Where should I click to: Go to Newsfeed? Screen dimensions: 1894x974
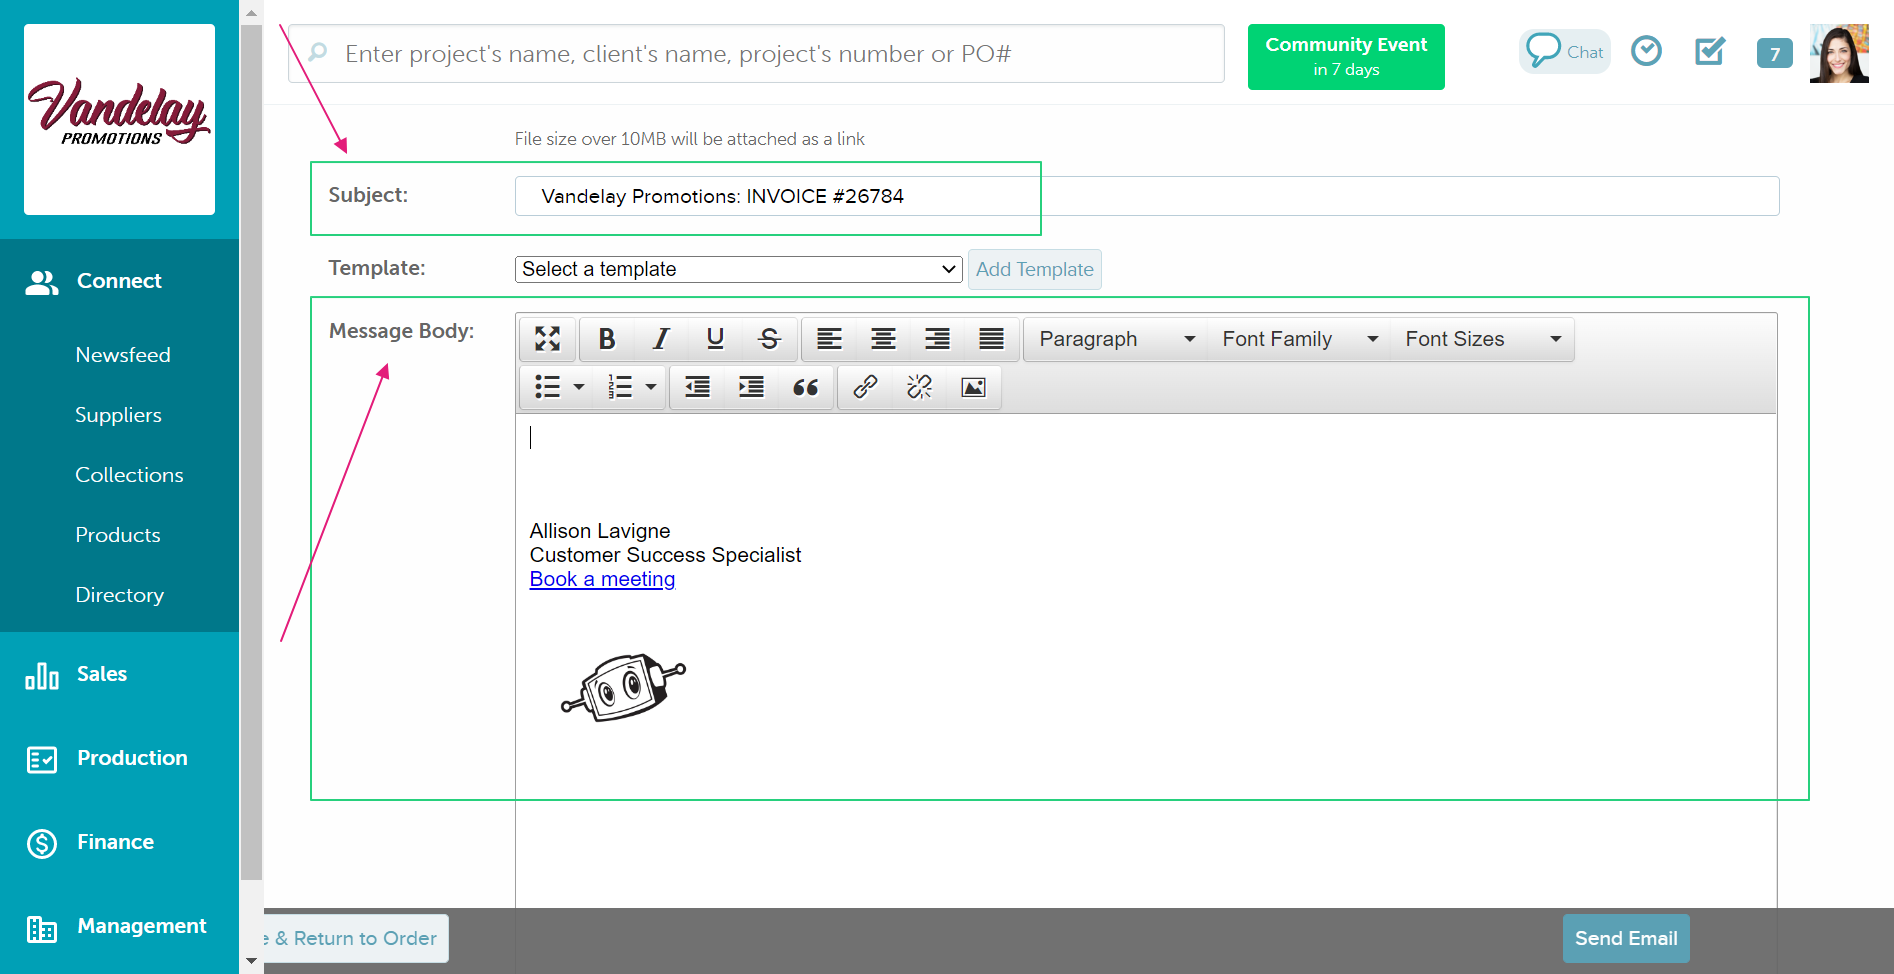tap(123, 355)
